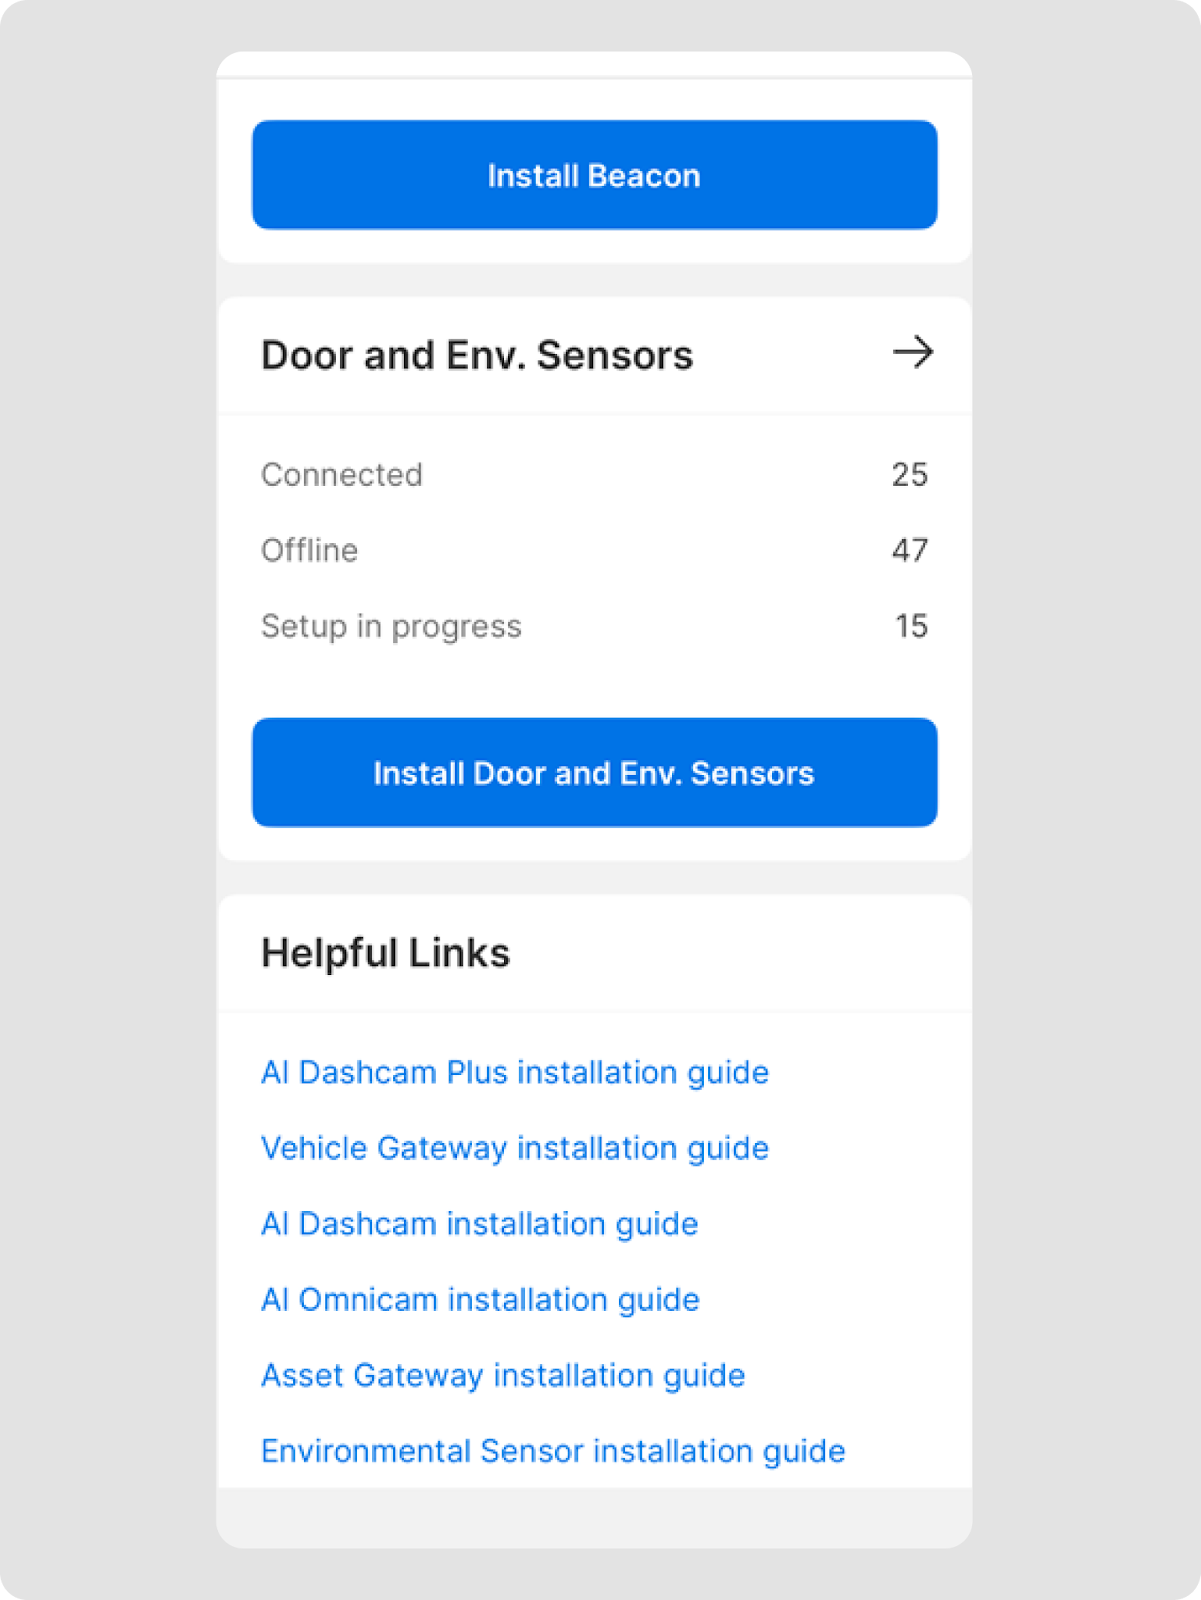The height and width of the screenshot is (1600, 1201).
Task: Open AI Omnicam installation guide
Action: pyautogui.click(x=480, y=1301)
